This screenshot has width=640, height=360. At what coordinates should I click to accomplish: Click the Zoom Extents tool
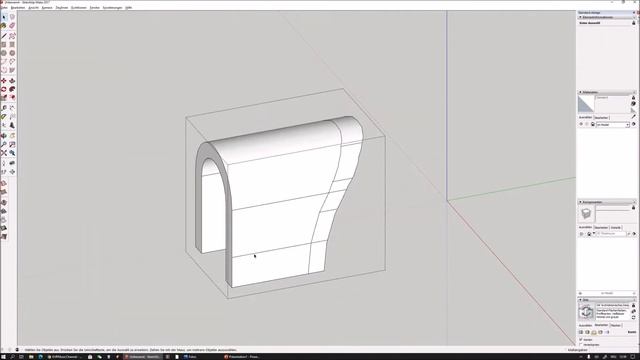pyautogui.click(x=4, y=153)
